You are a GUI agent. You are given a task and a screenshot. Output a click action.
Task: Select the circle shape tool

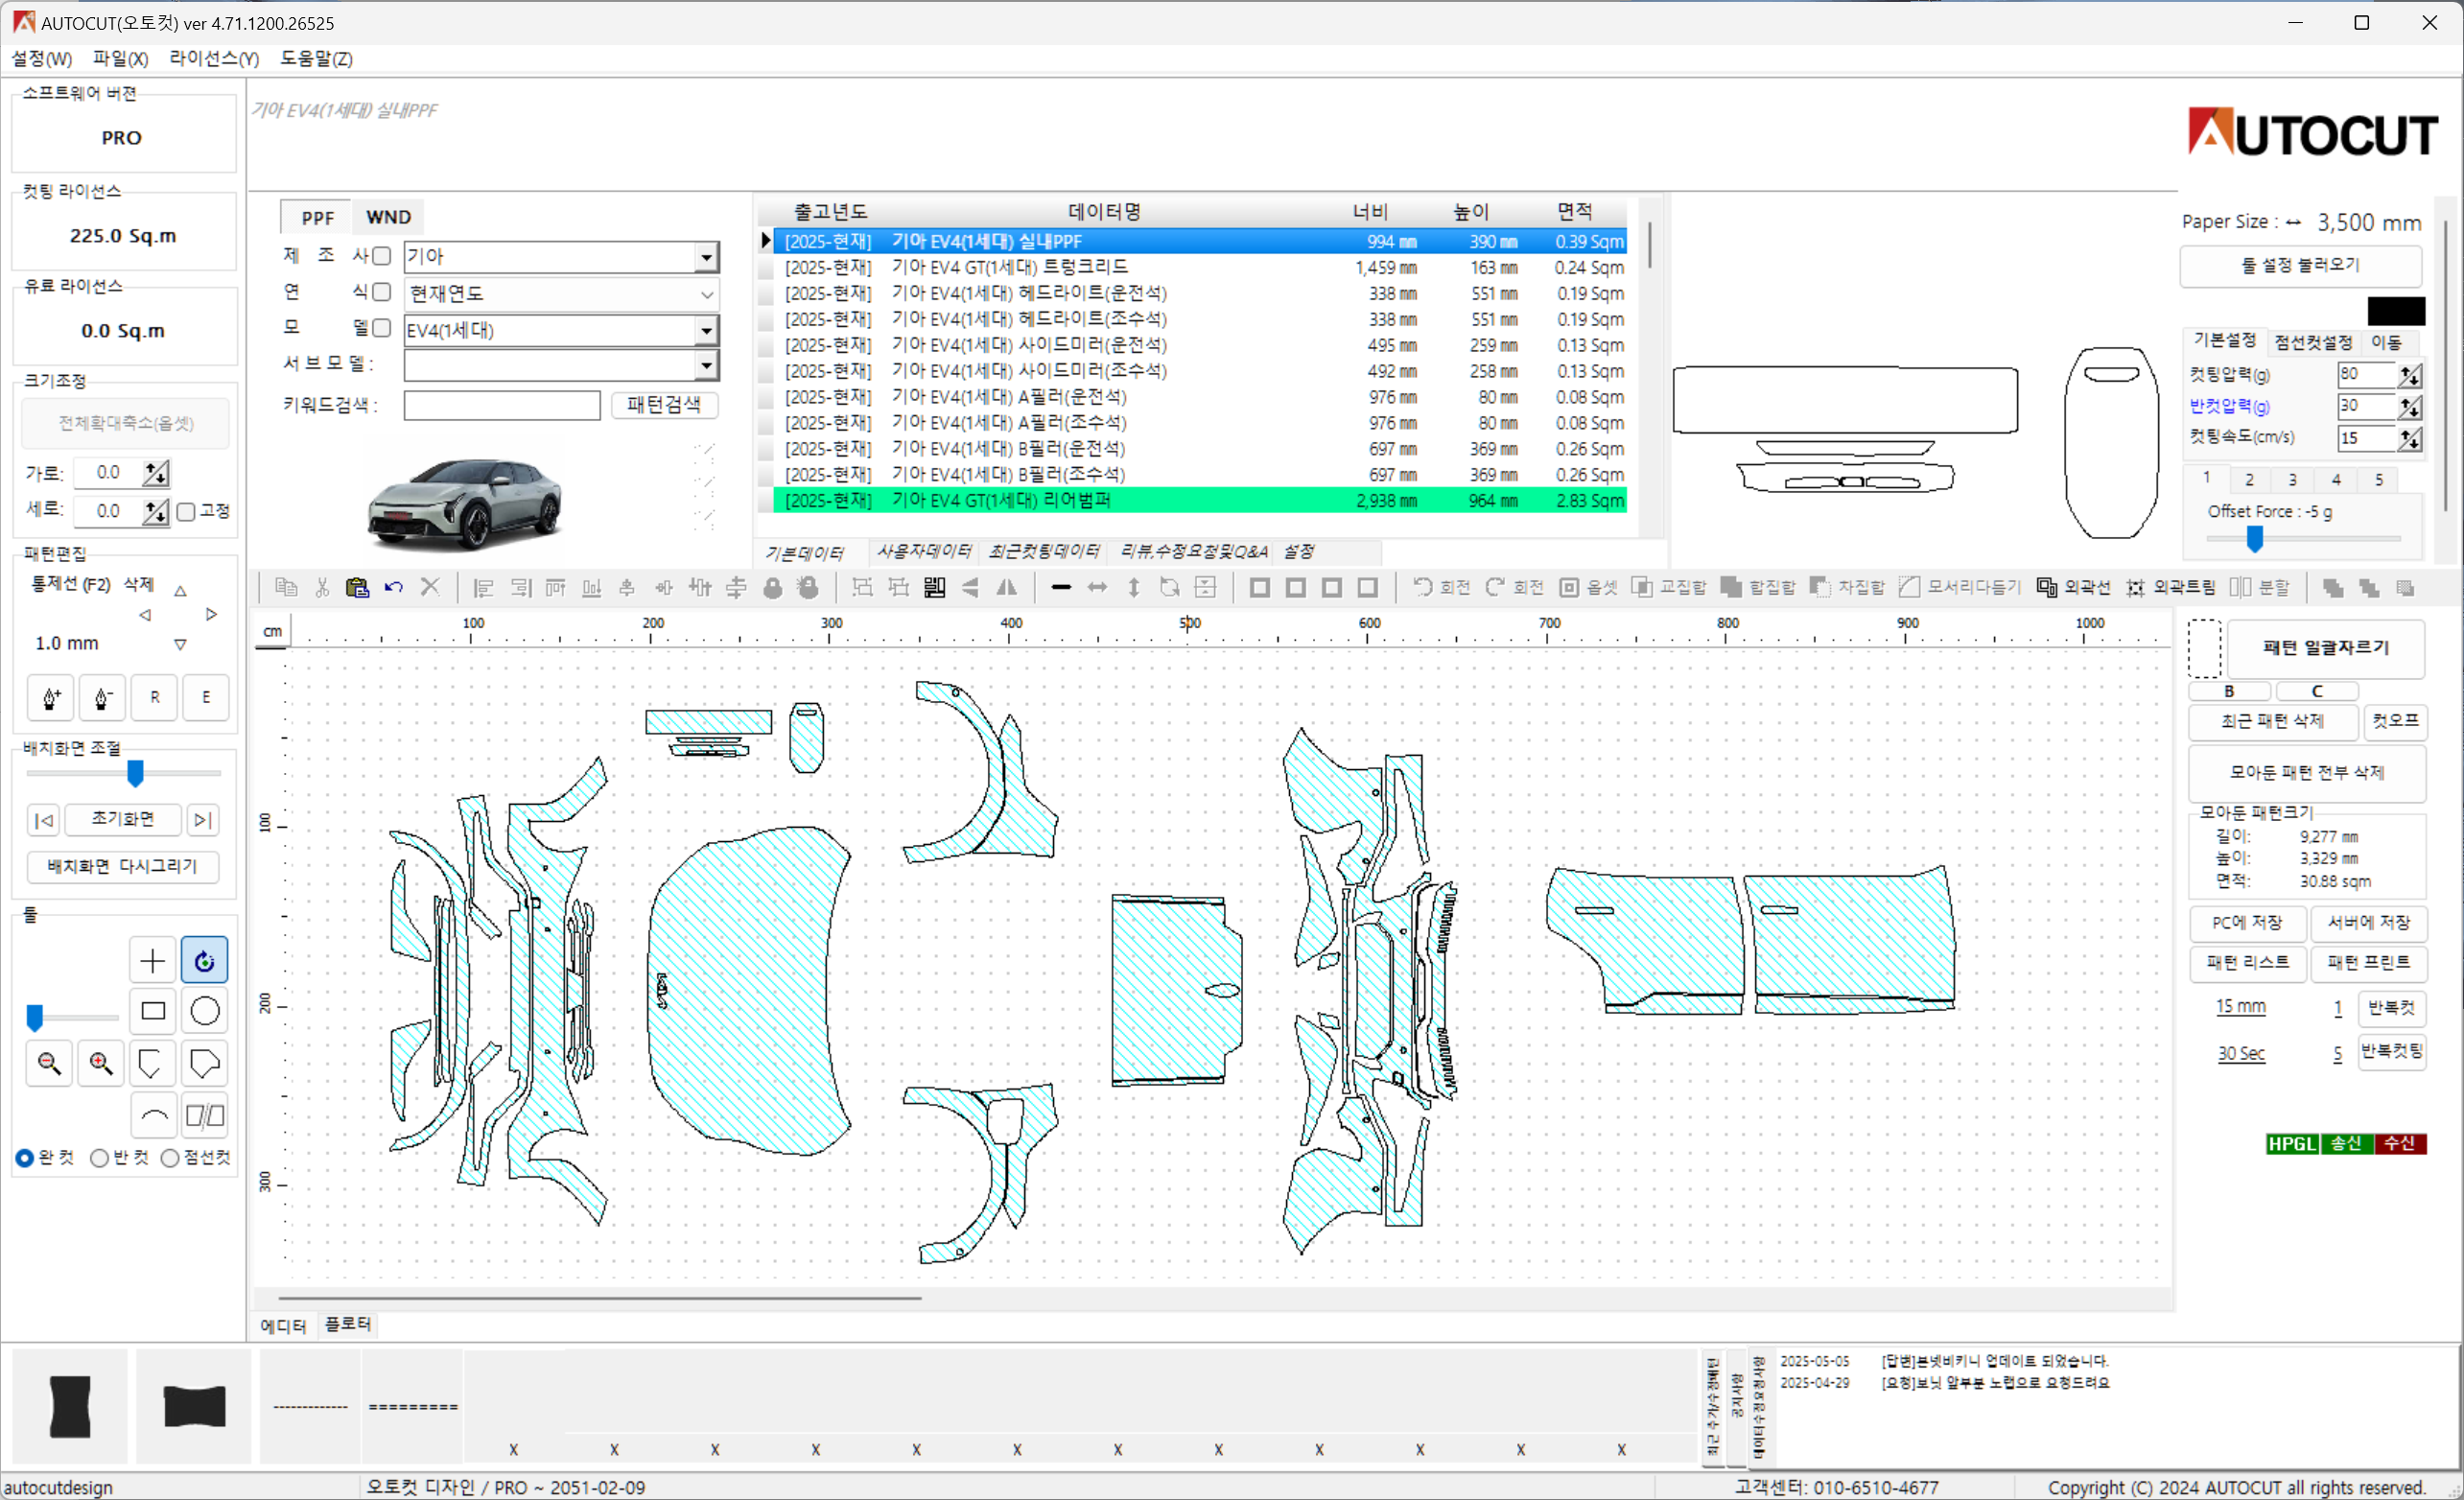[x=204, y=1011]
